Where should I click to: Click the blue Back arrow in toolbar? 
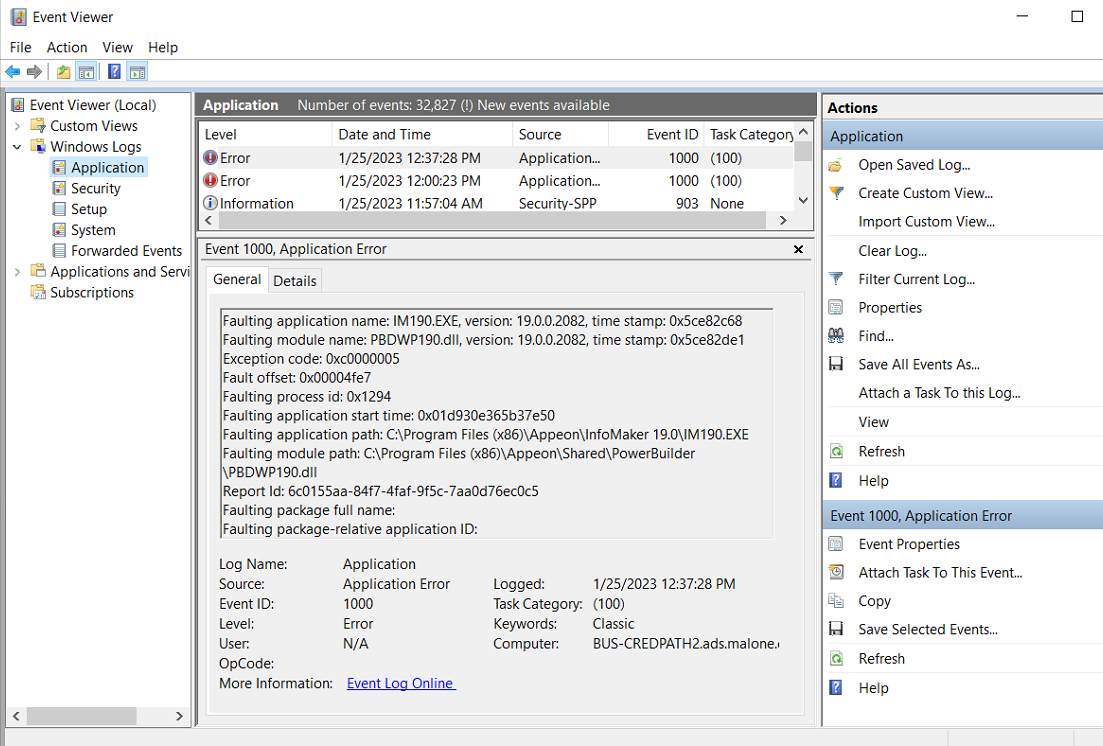[13, 72]
